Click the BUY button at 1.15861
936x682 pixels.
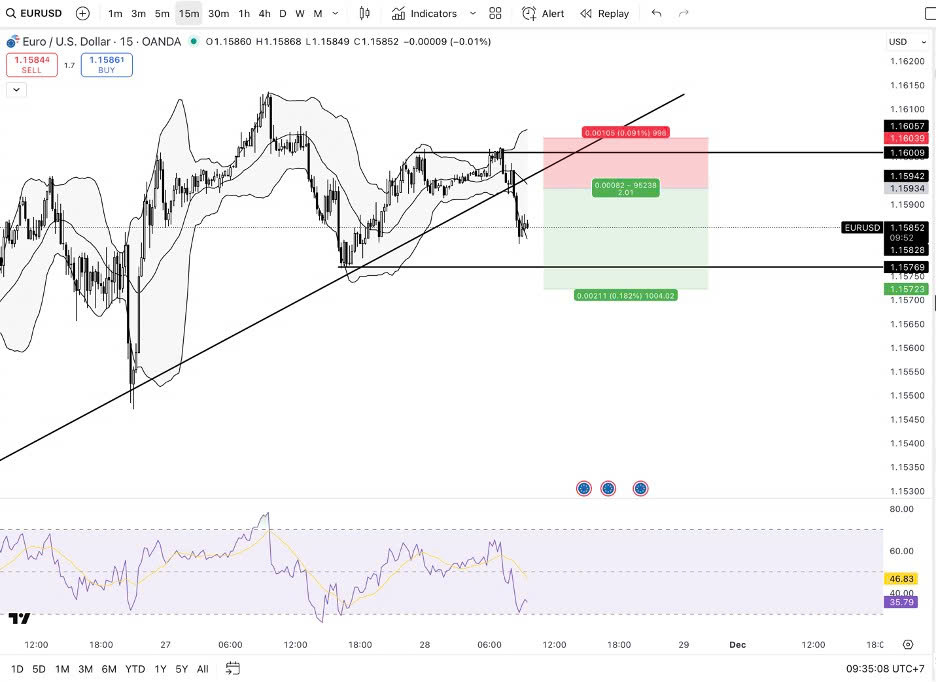(x=106, y=65)
